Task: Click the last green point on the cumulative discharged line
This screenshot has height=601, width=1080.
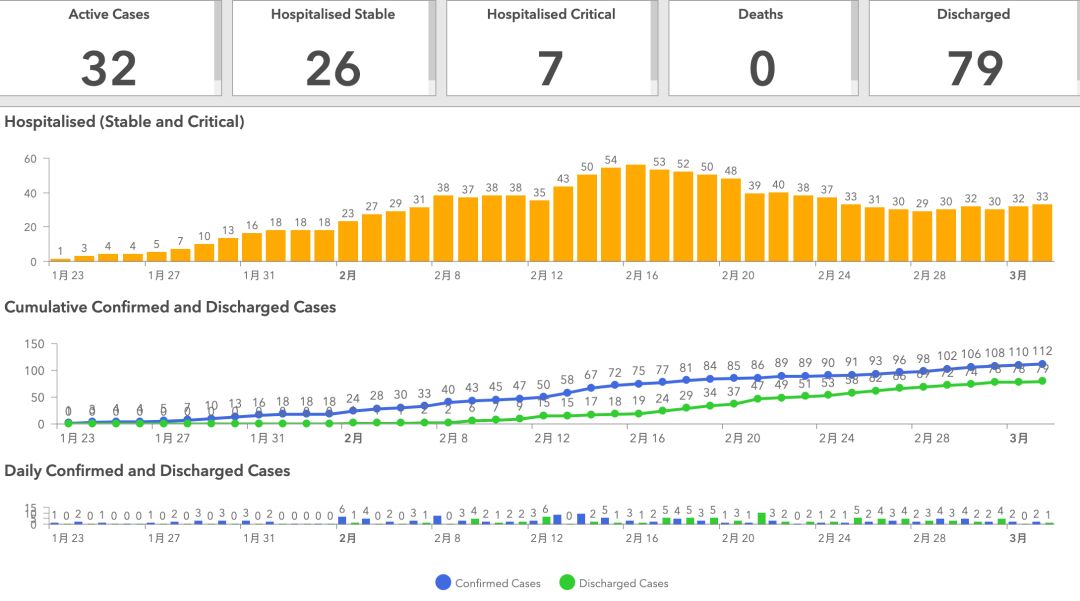Action: (1043, 381)
